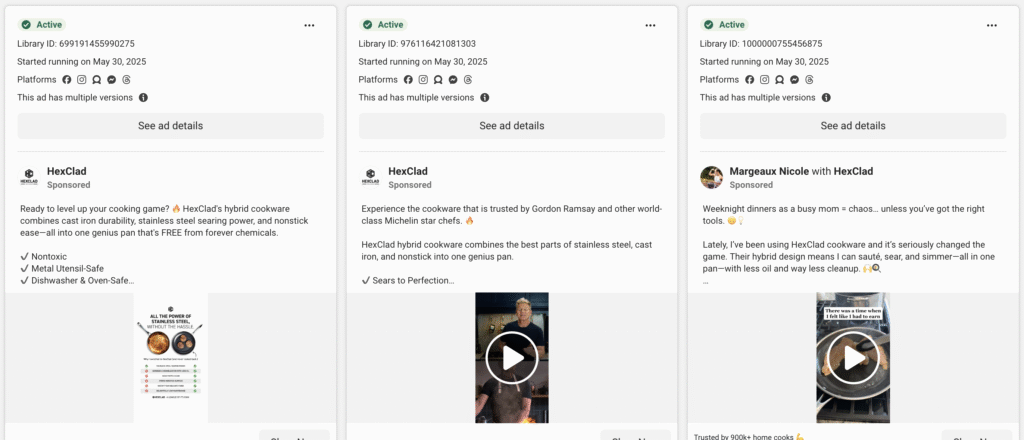This screenshot has height=440, width=1024.
Task: Select text 'Library ID: 1000000755456875'
Action: tap(761, 44)
